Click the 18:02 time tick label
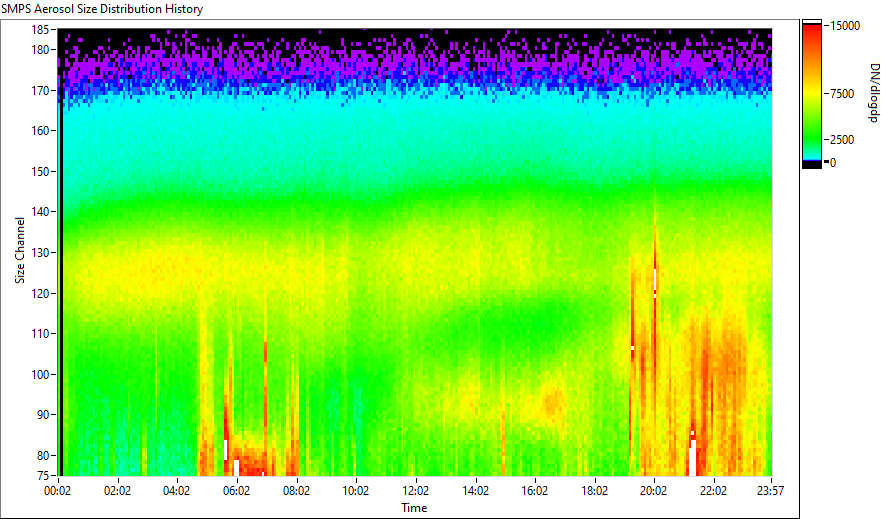Viewport: 884px width, 519px height. click(x=594, y=491)
